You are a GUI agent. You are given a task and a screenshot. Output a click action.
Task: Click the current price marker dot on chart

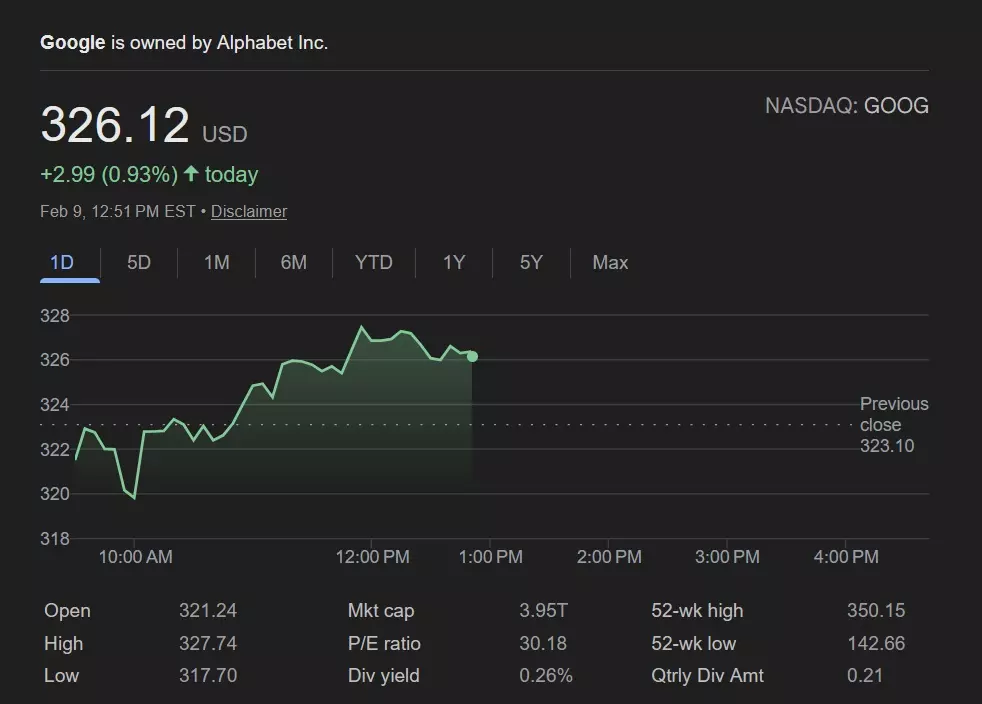pyautogui.click(x=471, y=355)
